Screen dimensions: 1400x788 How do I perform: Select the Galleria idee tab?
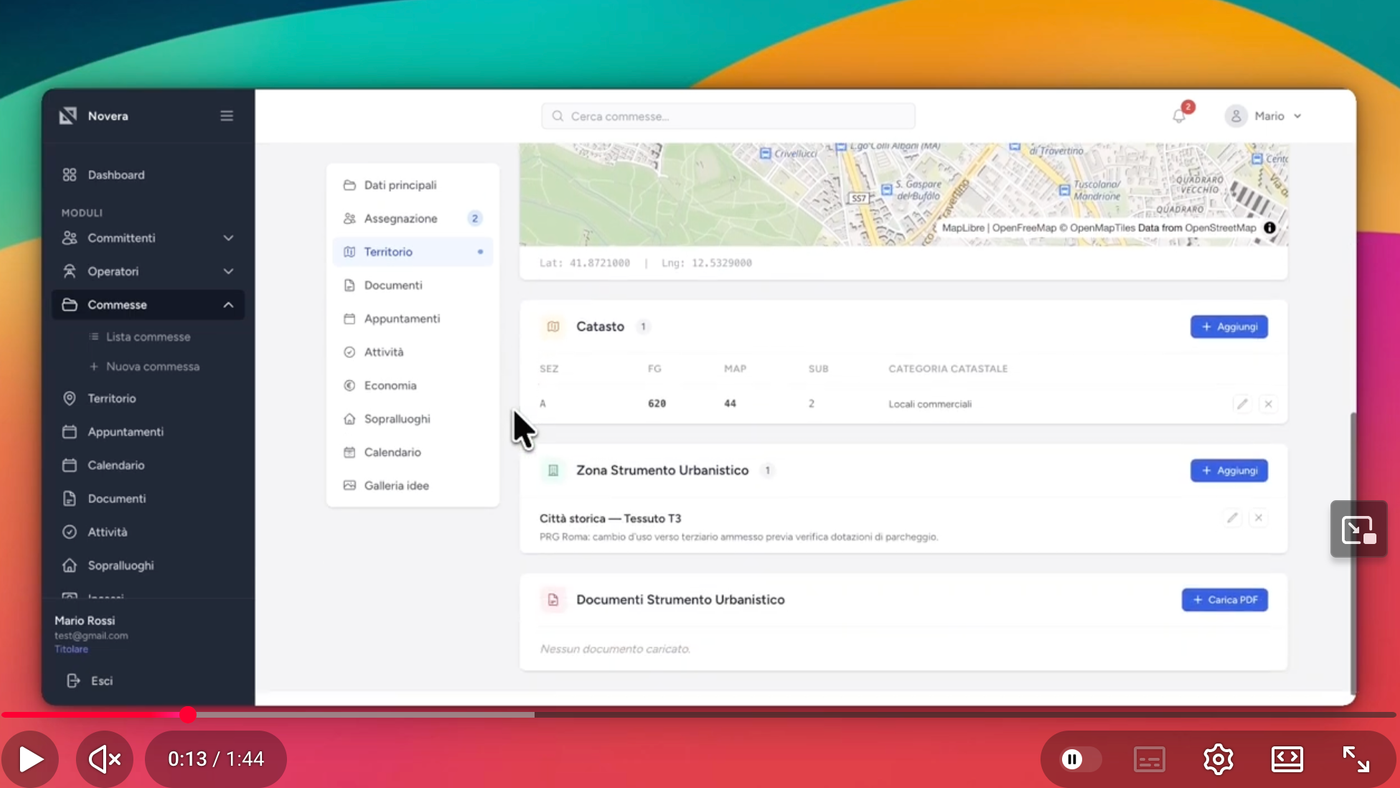point(413,485)
